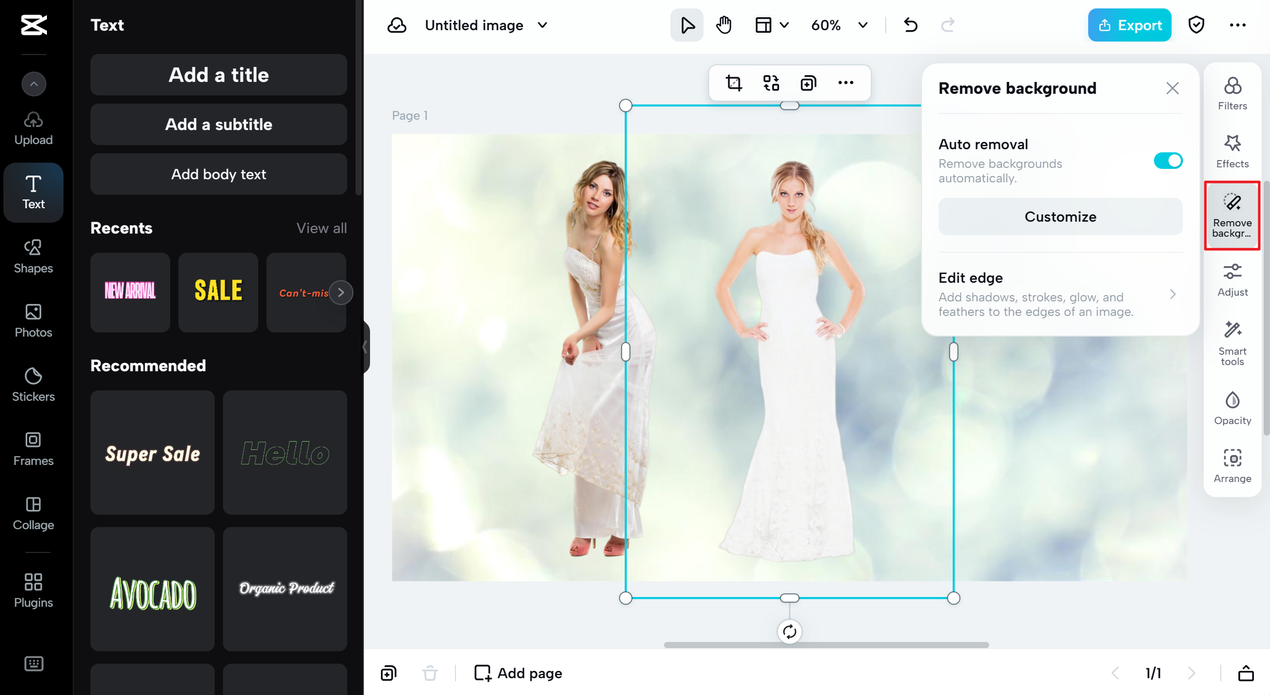1270x695 pixels.
Task: Select the Hand pan tool
Action: click(x=724, y=25)
